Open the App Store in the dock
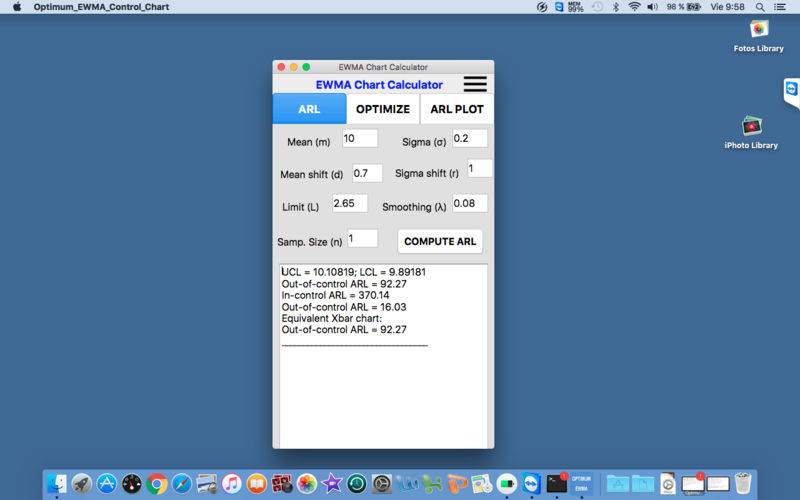Screen dimensions: 800x500 click(x=107, y=484)
